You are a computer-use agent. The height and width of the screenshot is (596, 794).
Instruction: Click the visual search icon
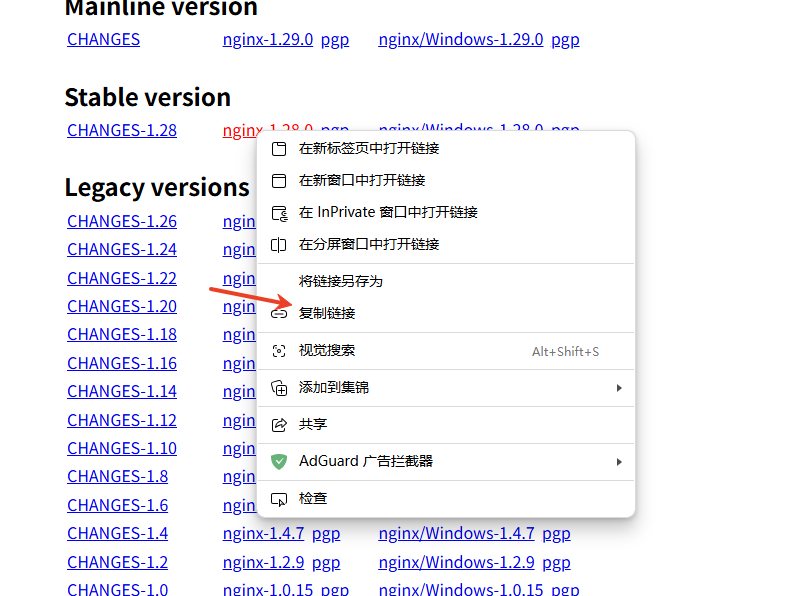279,351
